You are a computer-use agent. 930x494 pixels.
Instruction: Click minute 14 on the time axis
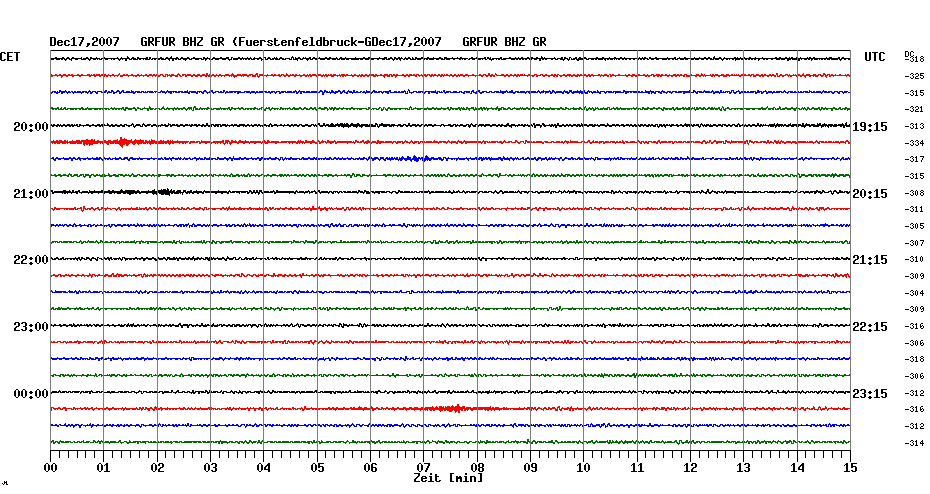click(797, 467)
